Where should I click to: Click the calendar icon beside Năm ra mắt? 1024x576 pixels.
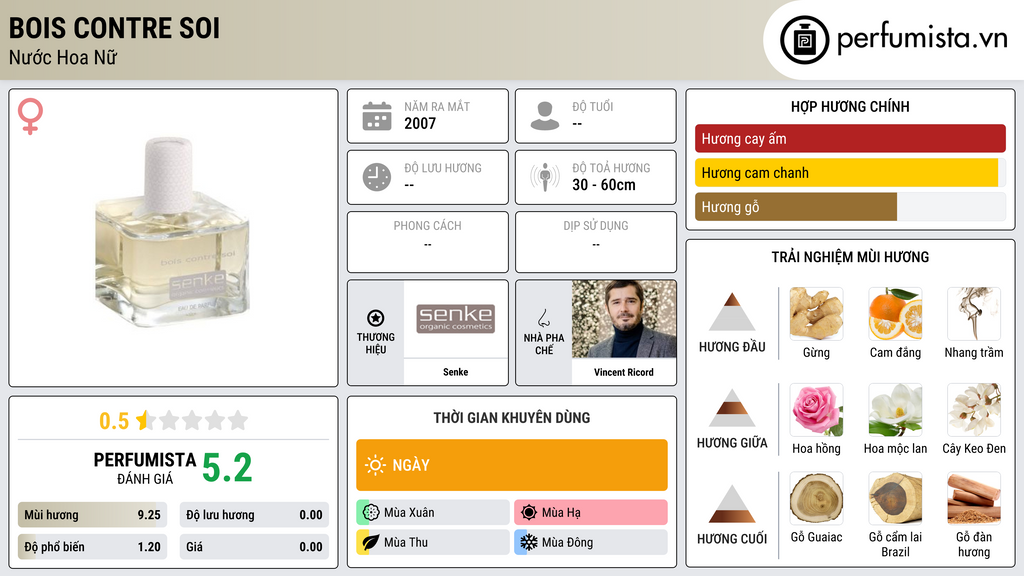377,116
